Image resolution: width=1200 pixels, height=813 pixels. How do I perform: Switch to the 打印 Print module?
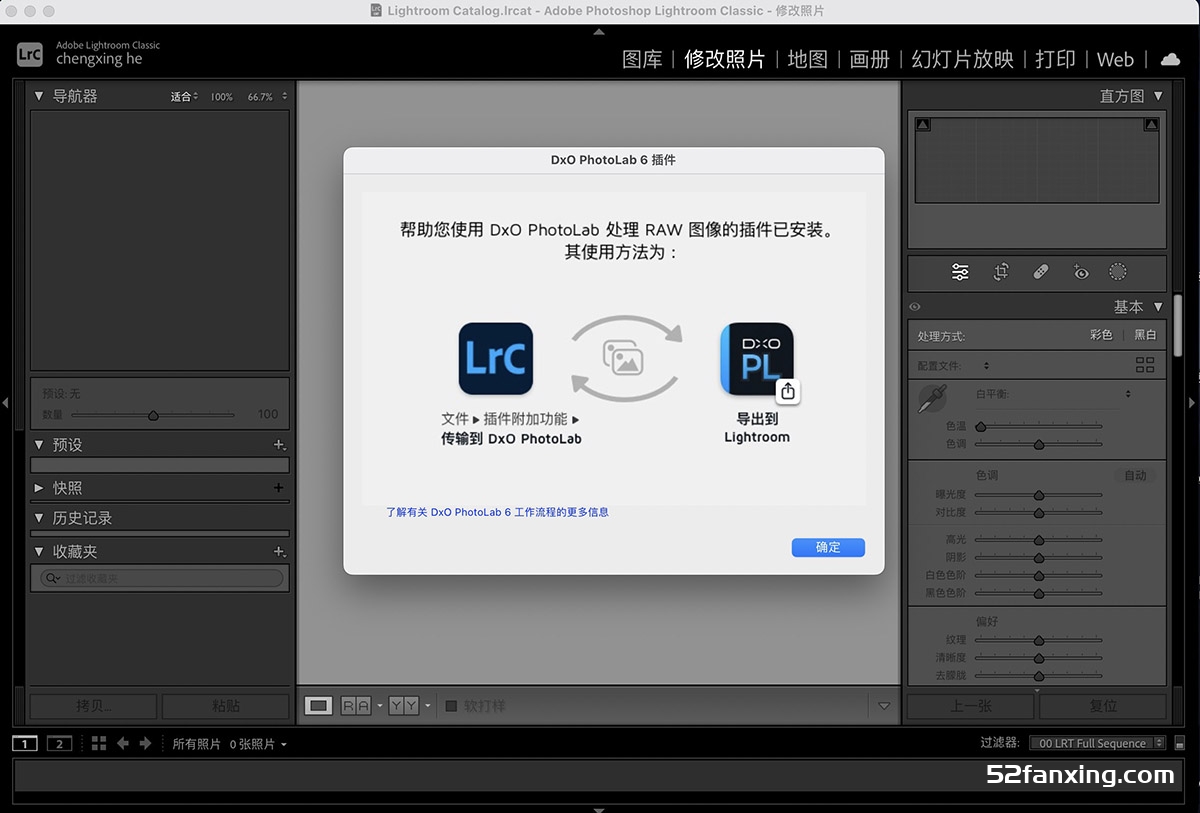pos(1055,59)
